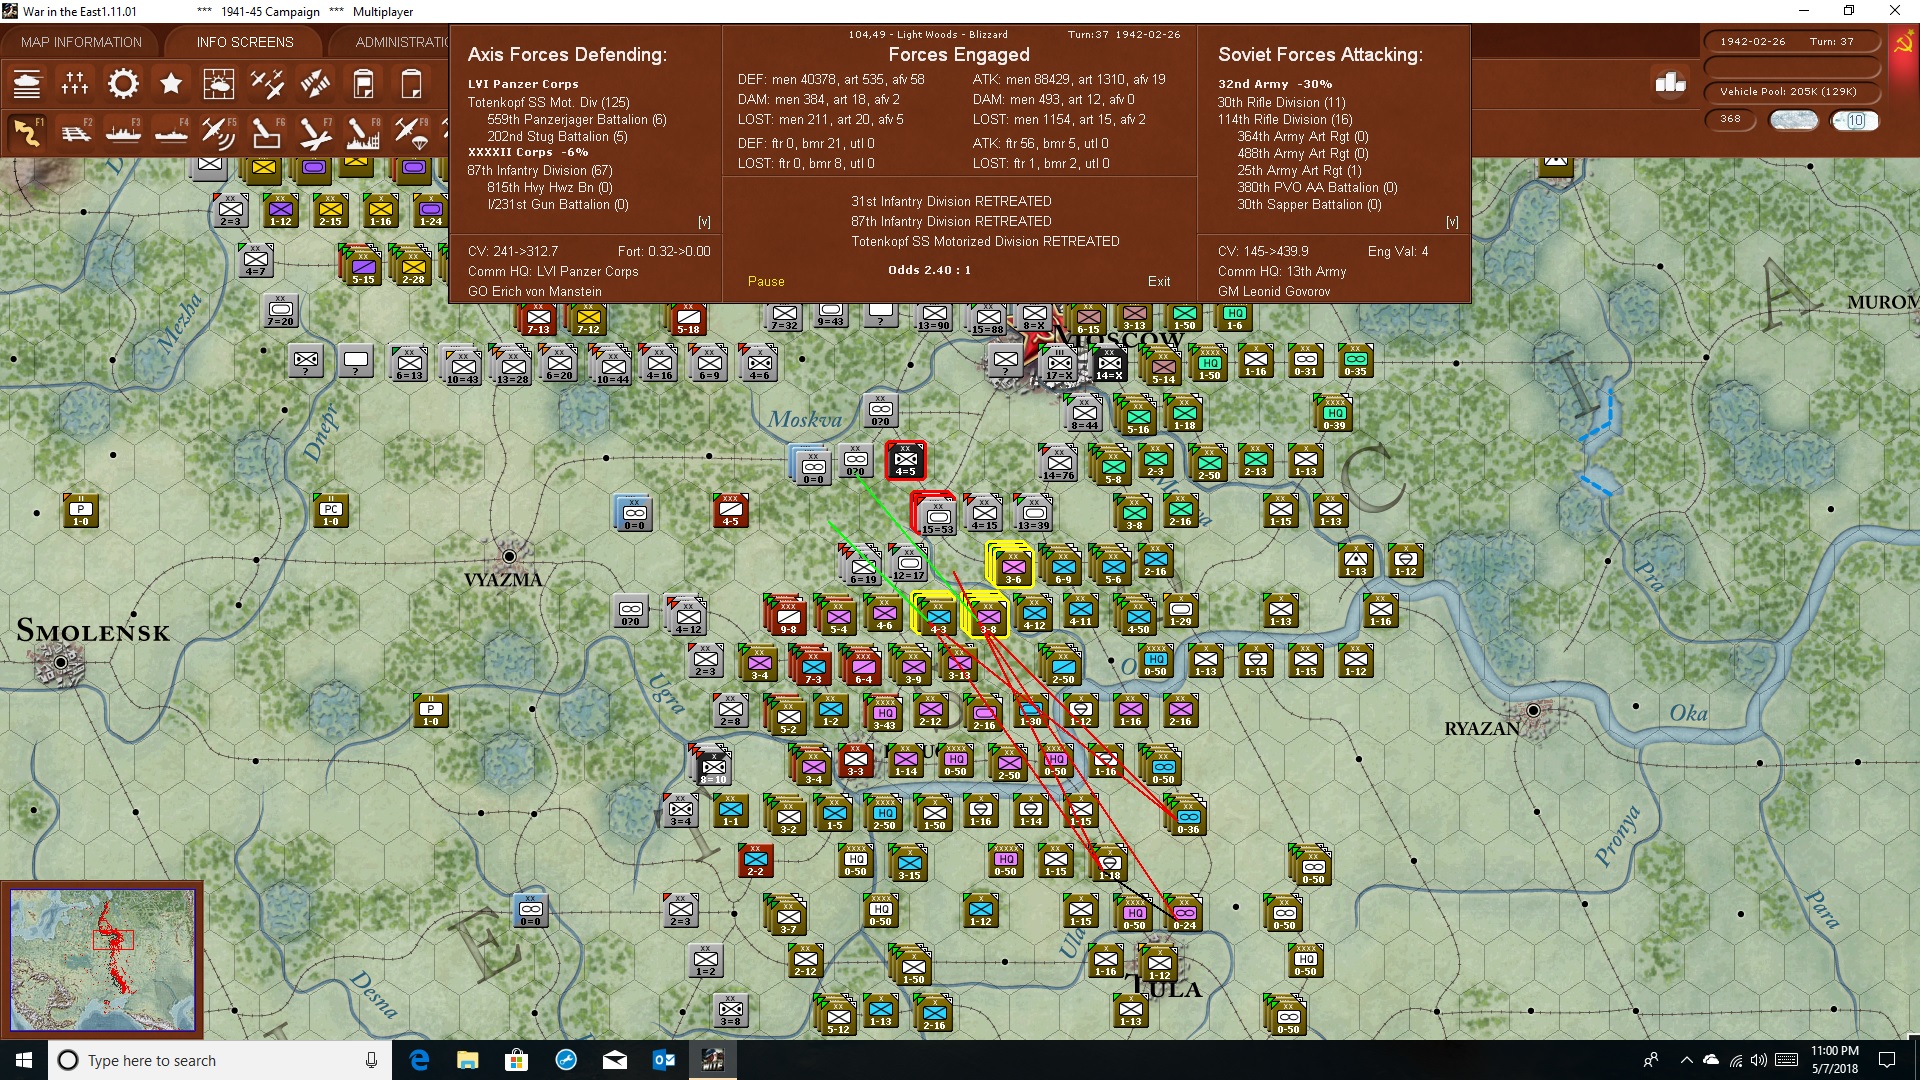Click the snow ground condition indicator
This screenshot has width=1920, height=1080.
(1794, 120)
